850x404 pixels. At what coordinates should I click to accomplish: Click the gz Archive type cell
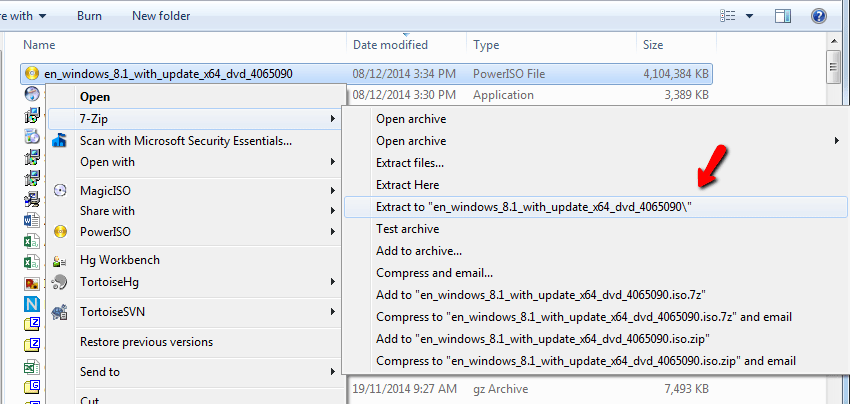point(500,389)
